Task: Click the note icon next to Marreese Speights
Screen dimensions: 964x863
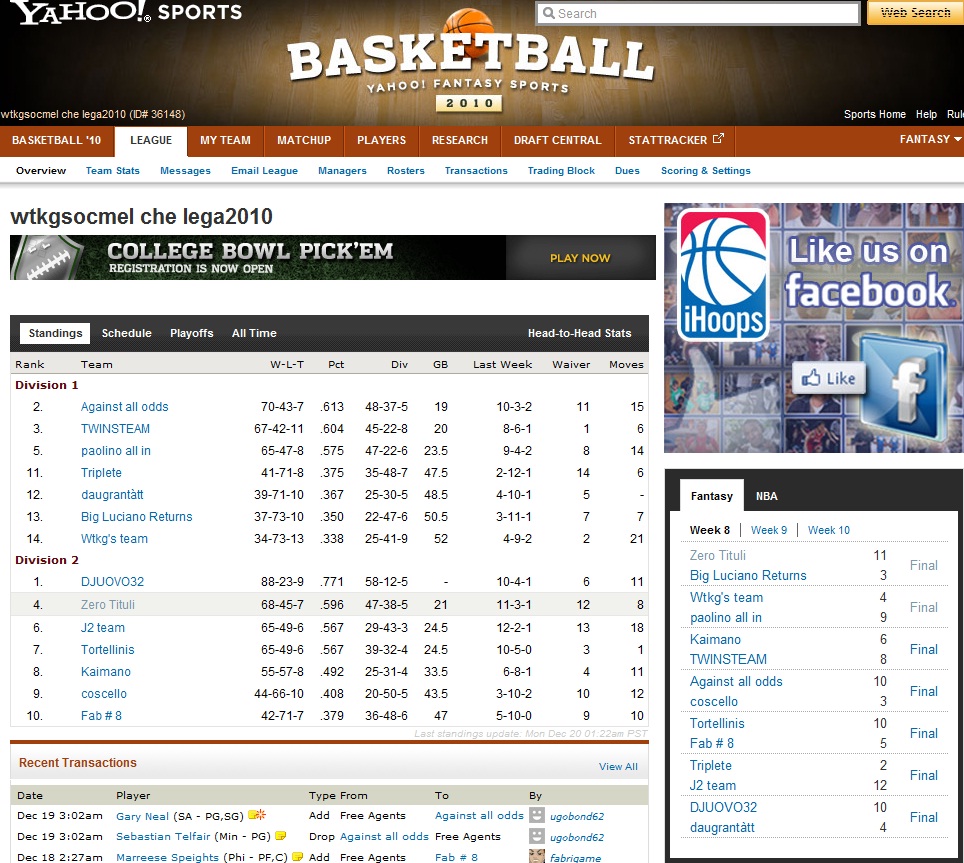Action: click(x=297, y=857)
